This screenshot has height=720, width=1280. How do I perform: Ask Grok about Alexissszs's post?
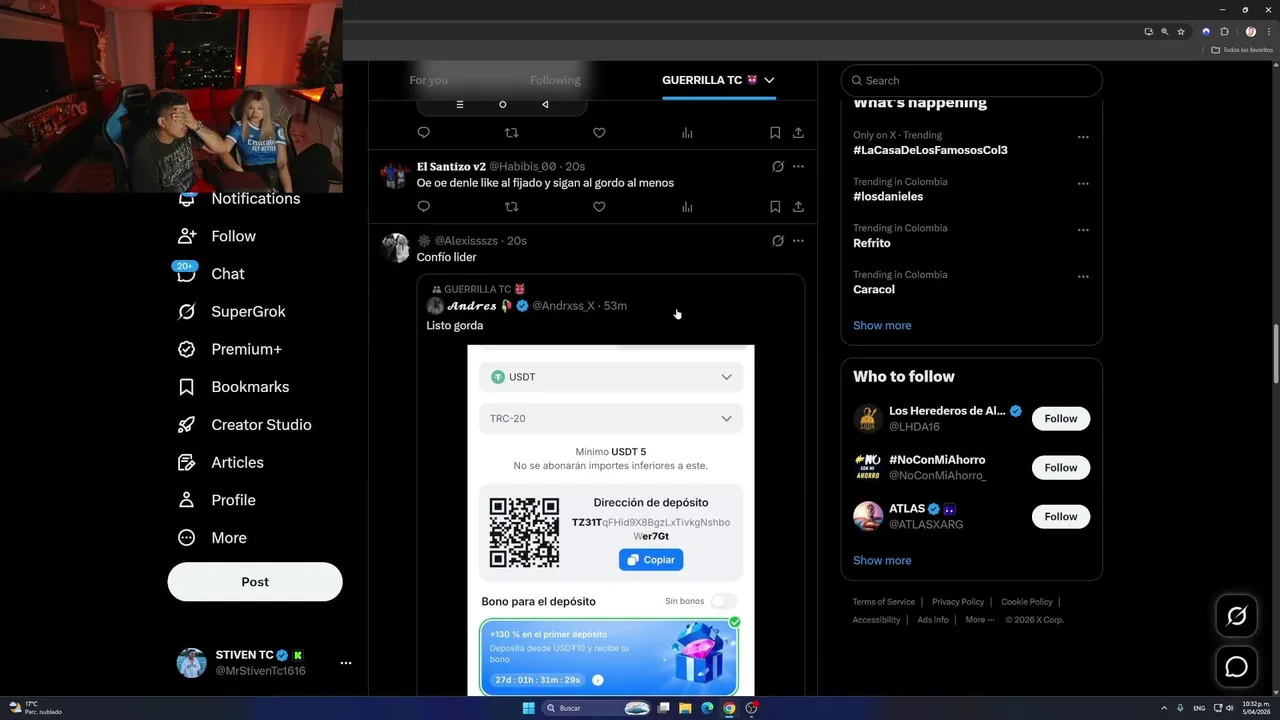point(777,241)
